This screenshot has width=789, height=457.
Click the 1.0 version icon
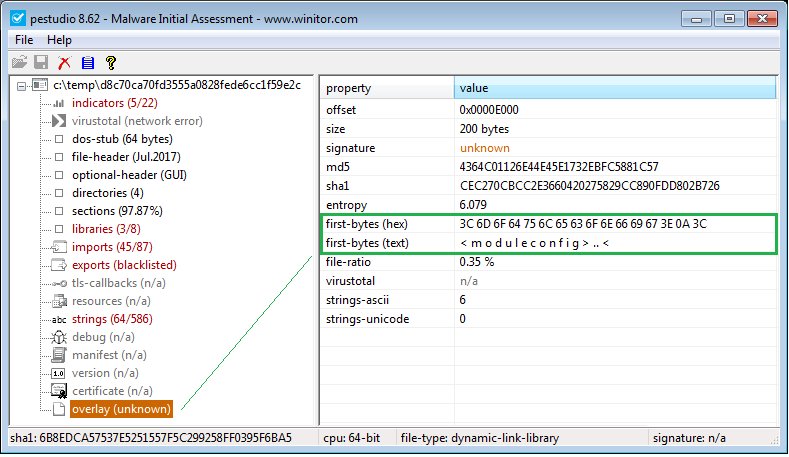[58, 373]
